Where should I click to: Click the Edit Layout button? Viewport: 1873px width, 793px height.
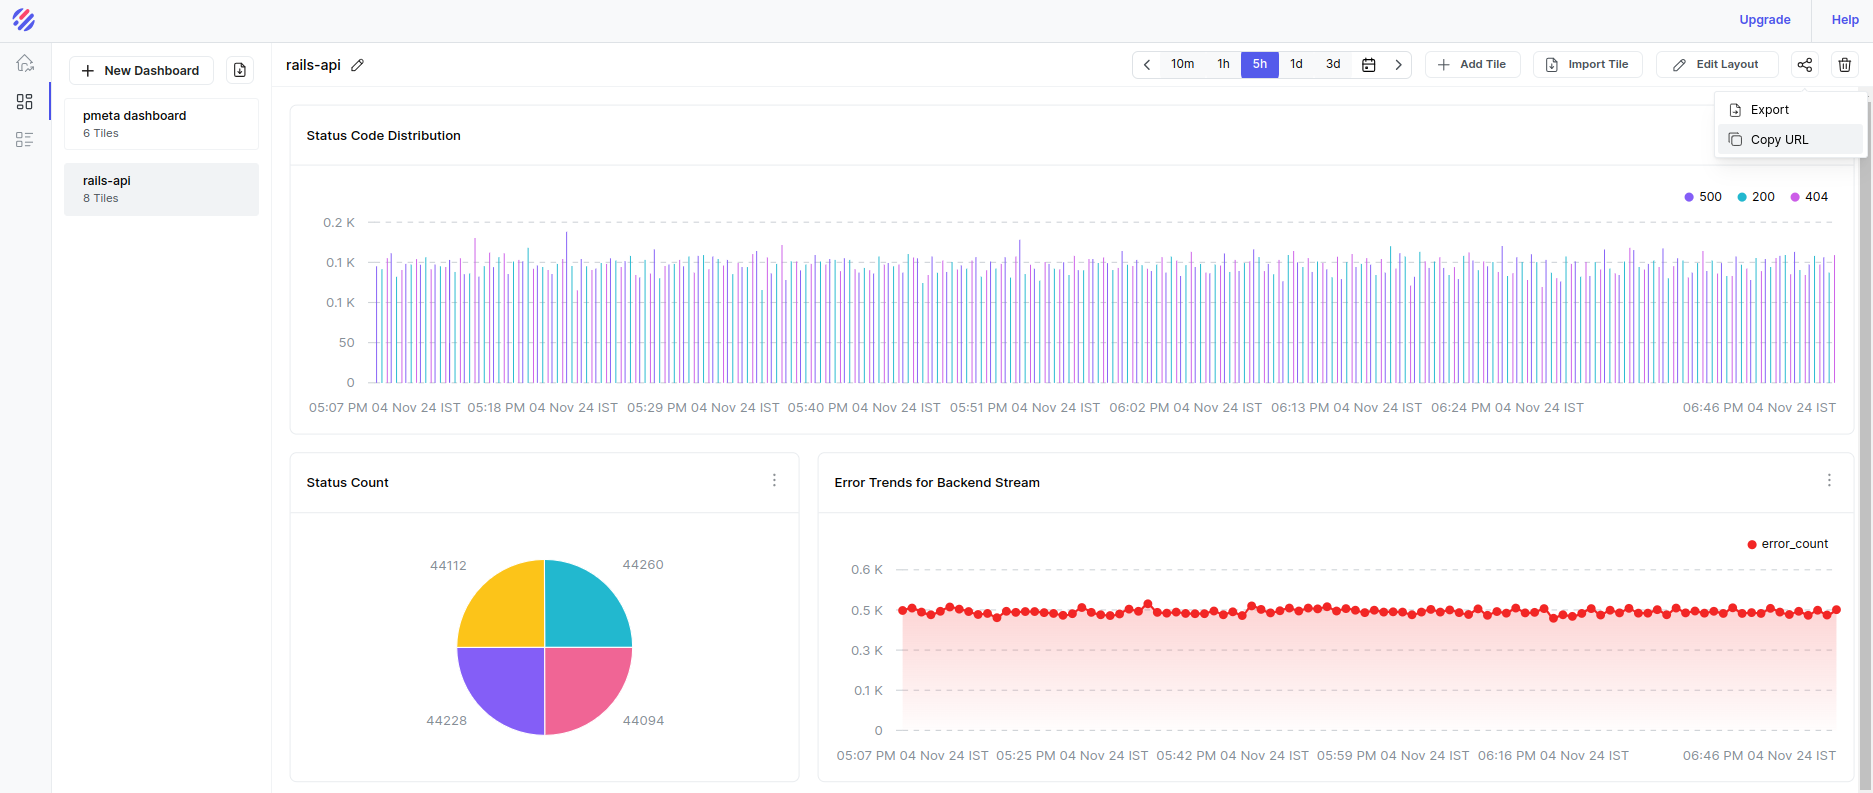(x=1717, y=65)
